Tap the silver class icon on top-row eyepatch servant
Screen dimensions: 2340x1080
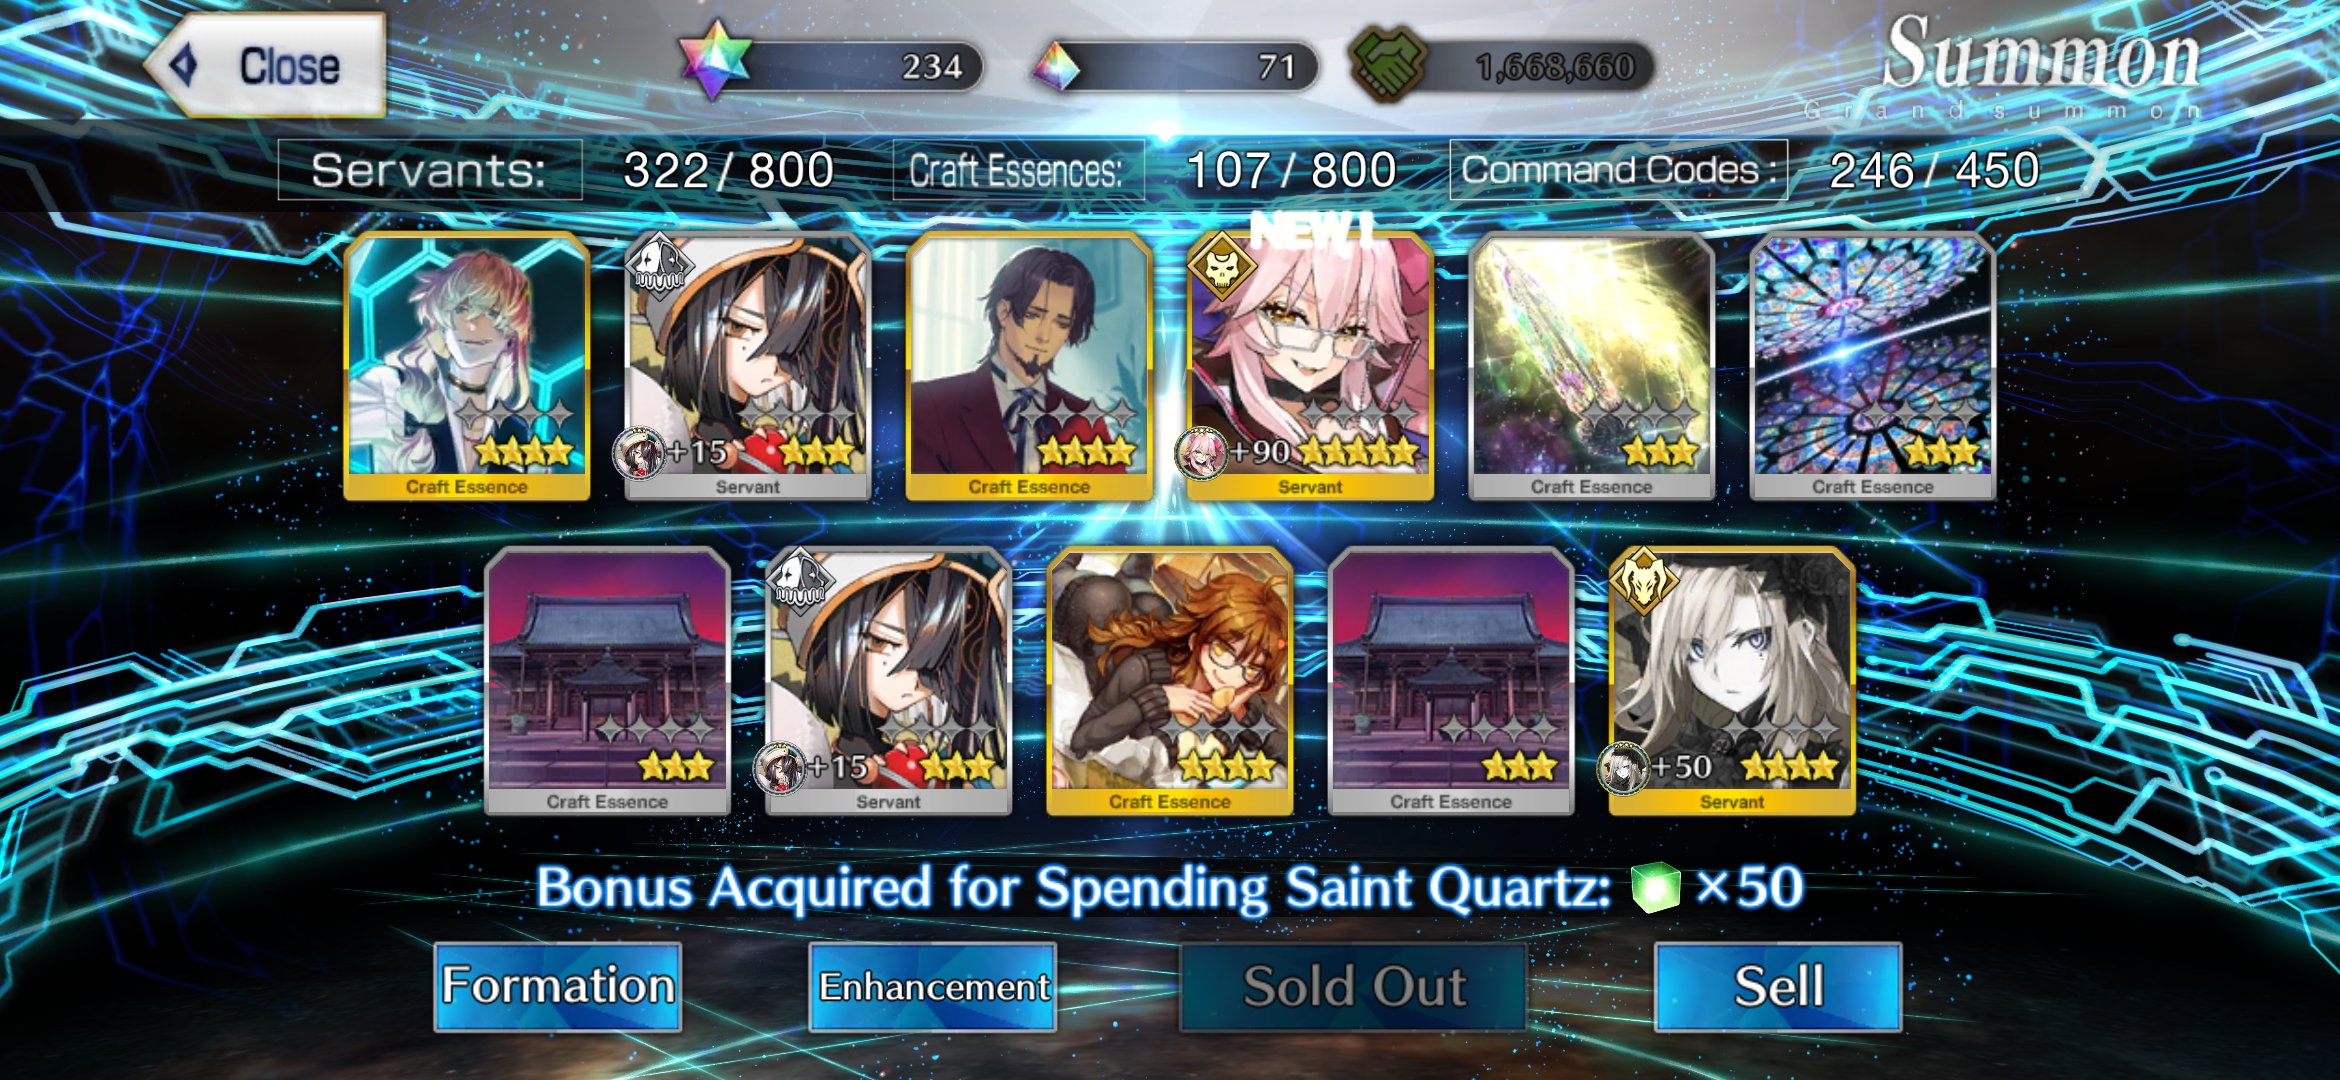tap(660, 266)
